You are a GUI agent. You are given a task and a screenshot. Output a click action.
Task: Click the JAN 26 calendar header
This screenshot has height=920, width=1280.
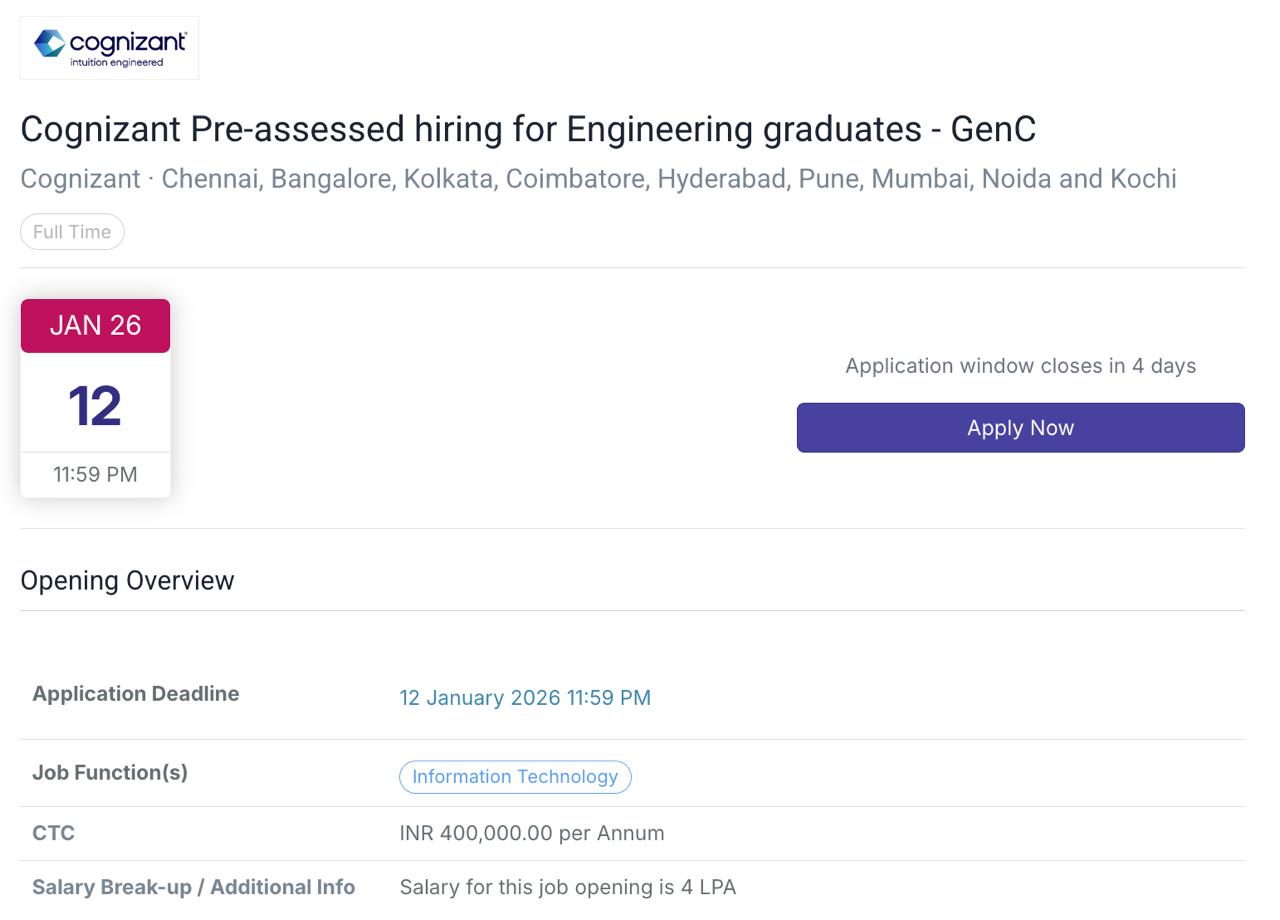(x=95, y=326)
